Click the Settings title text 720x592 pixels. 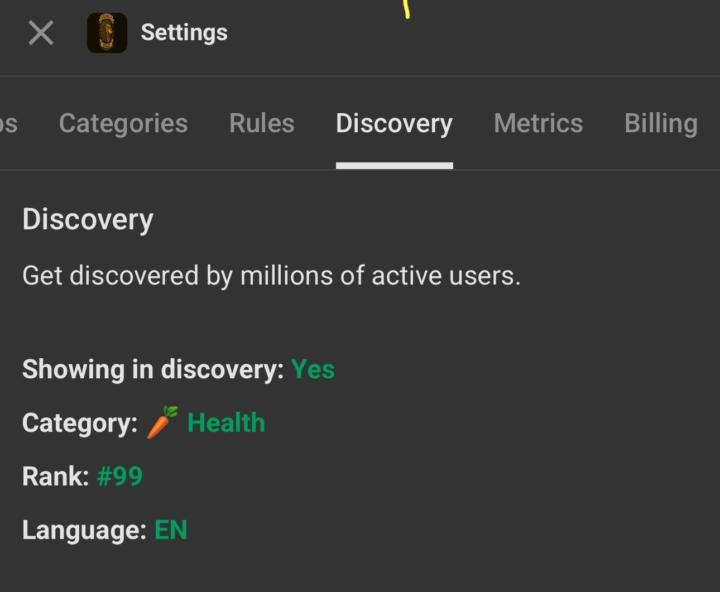[x=184, y=32]
